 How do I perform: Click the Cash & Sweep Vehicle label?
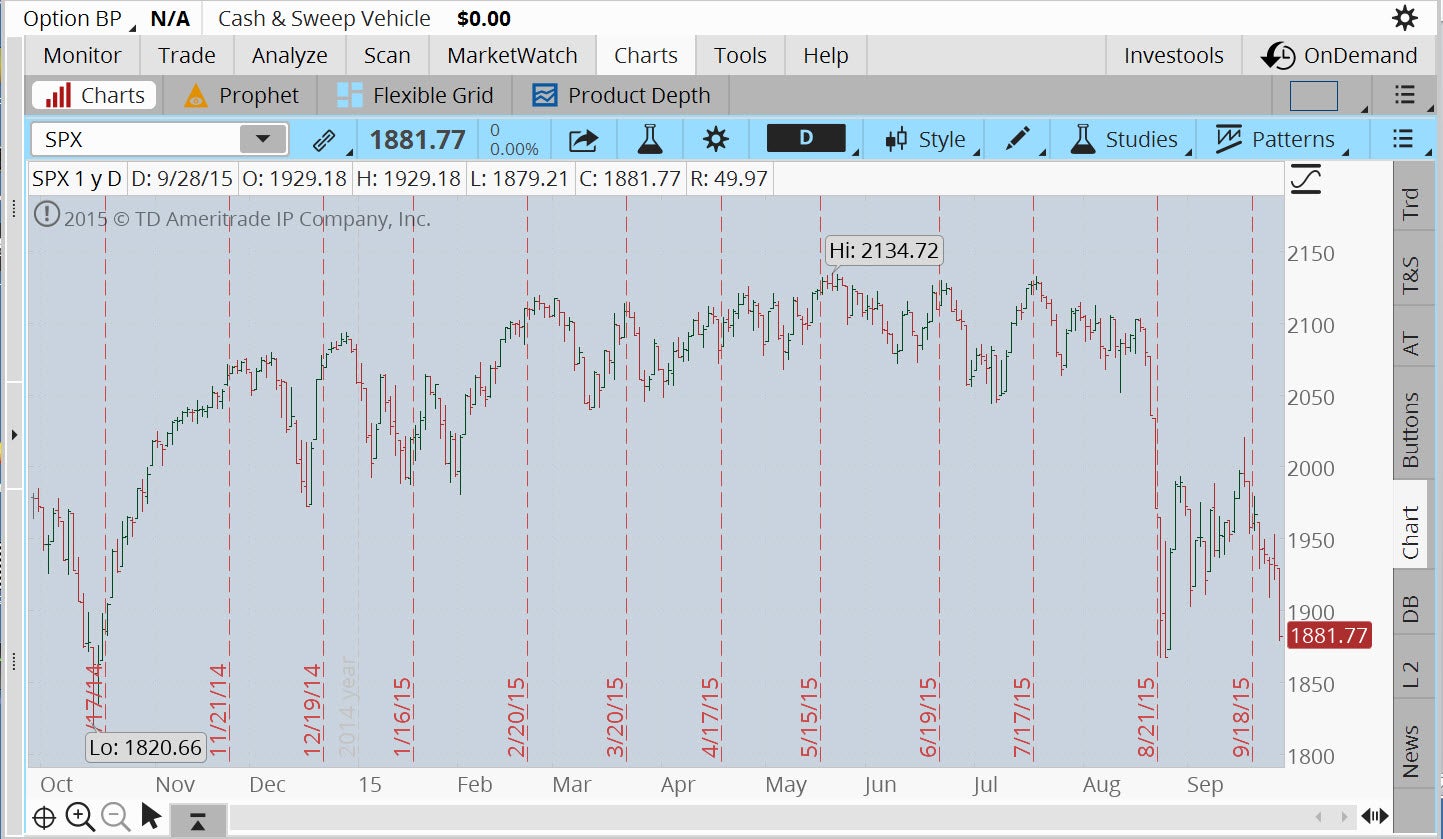(324, 18)
